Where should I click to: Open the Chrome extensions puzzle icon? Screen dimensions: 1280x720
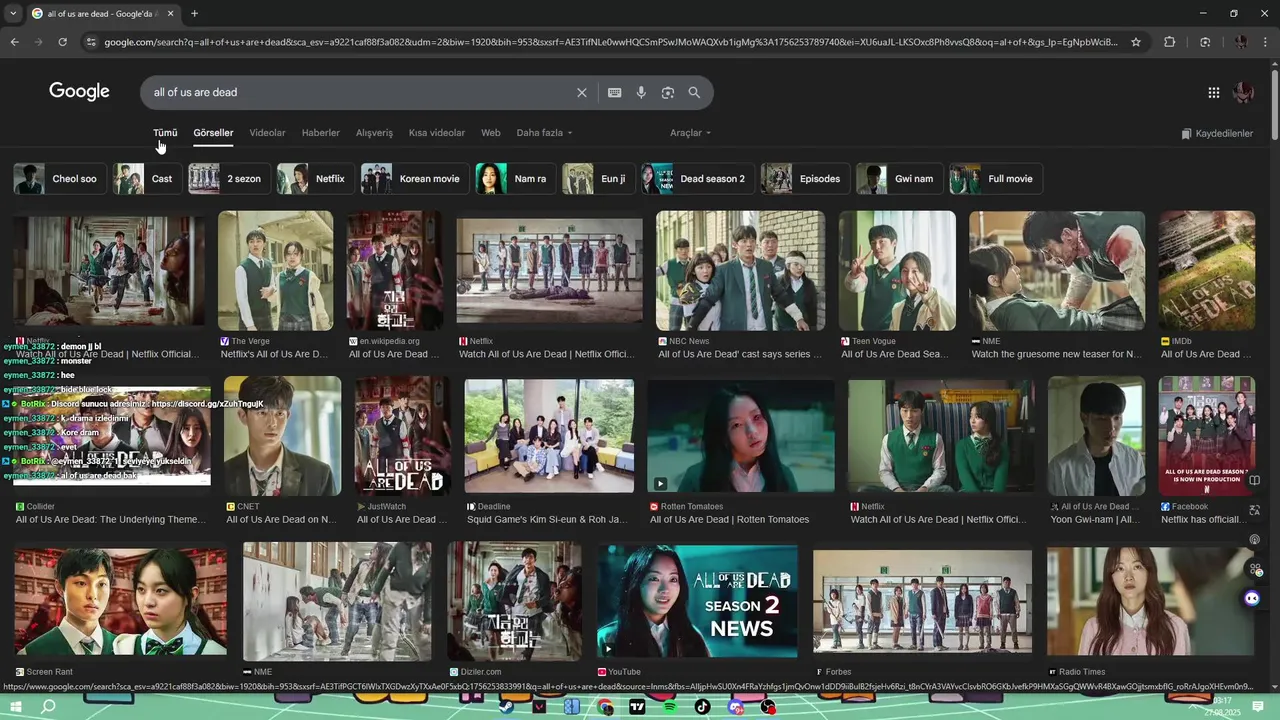[1170, 42]
